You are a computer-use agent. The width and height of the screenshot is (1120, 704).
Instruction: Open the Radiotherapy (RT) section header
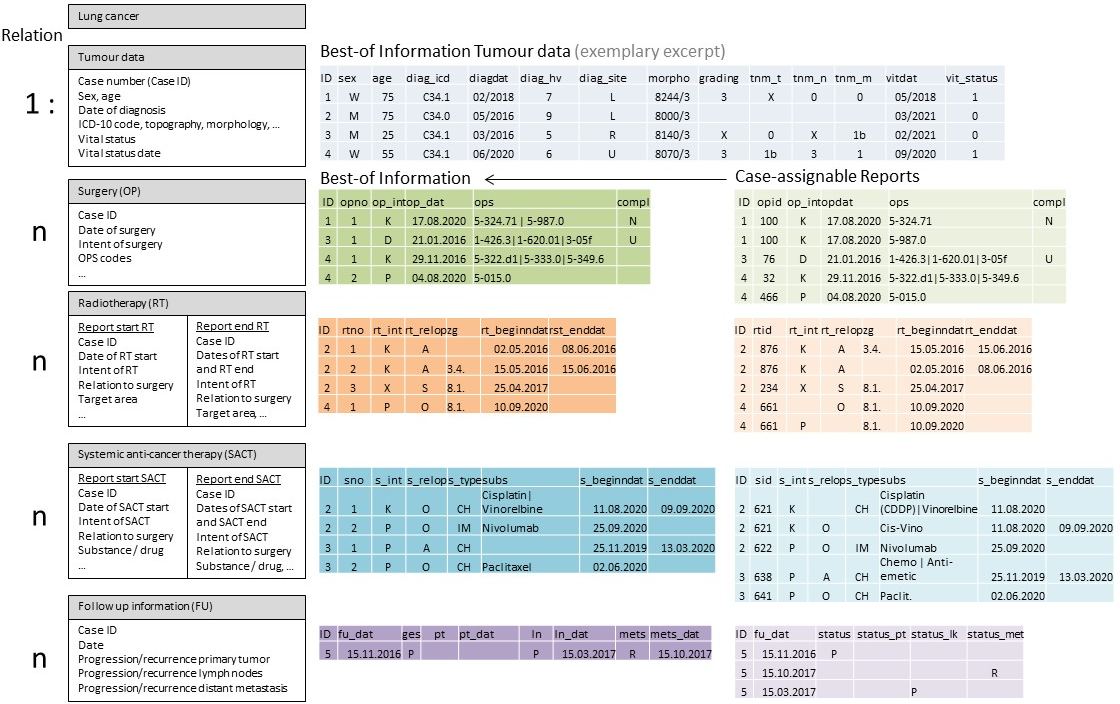click(187, 303)
